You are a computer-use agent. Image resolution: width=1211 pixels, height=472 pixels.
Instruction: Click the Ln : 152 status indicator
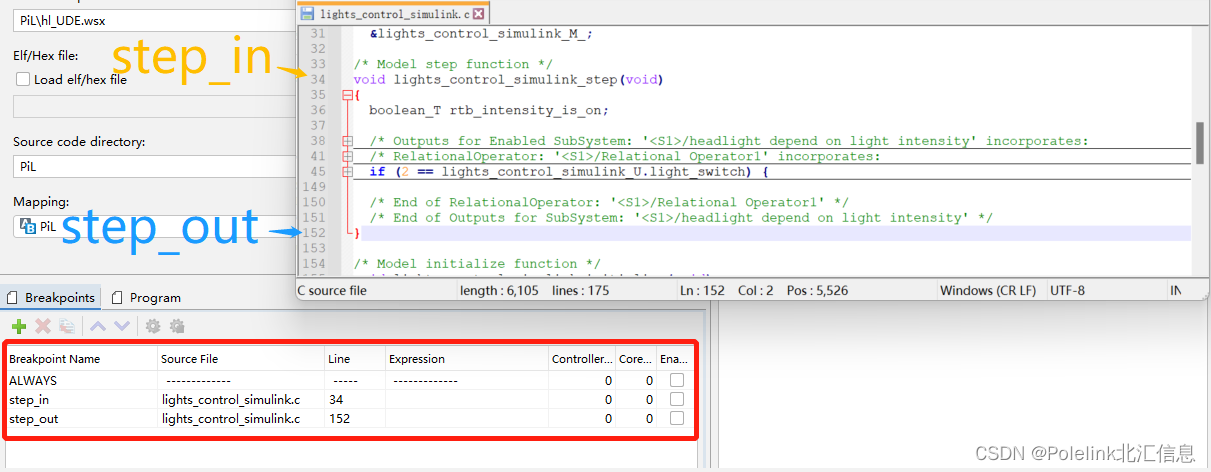(703, 290)
